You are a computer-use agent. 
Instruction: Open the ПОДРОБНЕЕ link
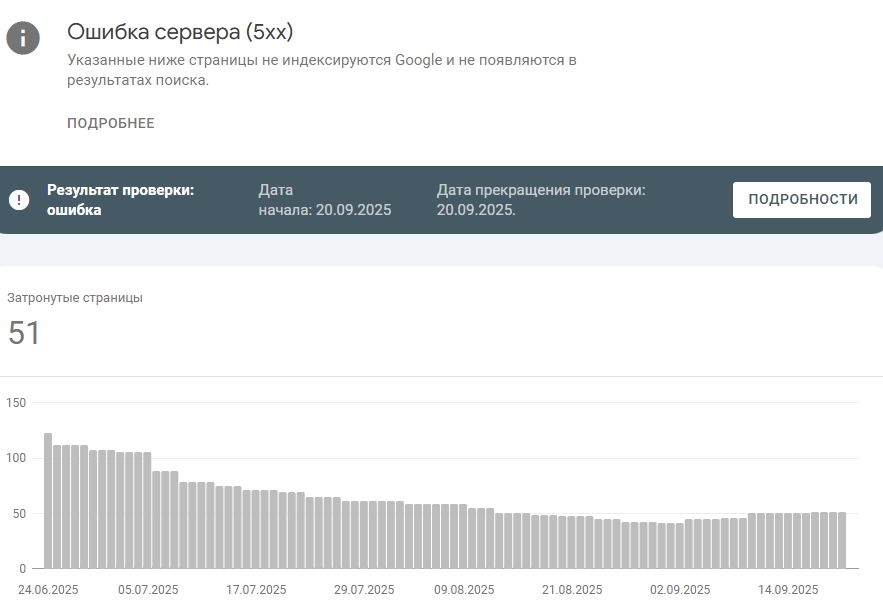(111, 123)
